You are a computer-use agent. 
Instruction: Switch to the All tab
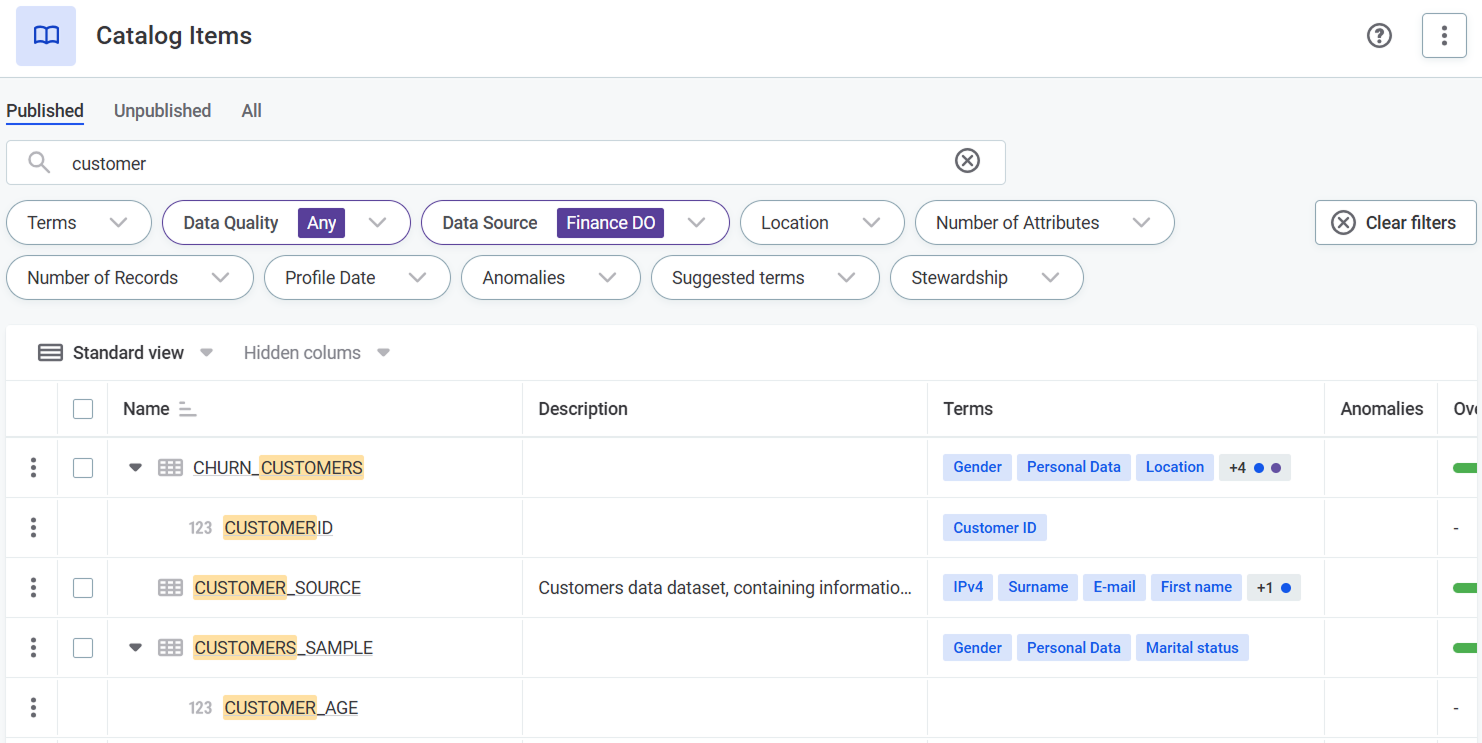coord(251,111)
